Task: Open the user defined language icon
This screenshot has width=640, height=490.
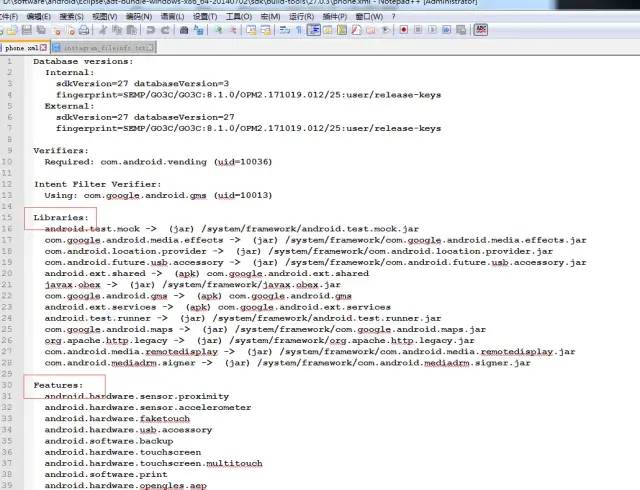Action: 328,30
